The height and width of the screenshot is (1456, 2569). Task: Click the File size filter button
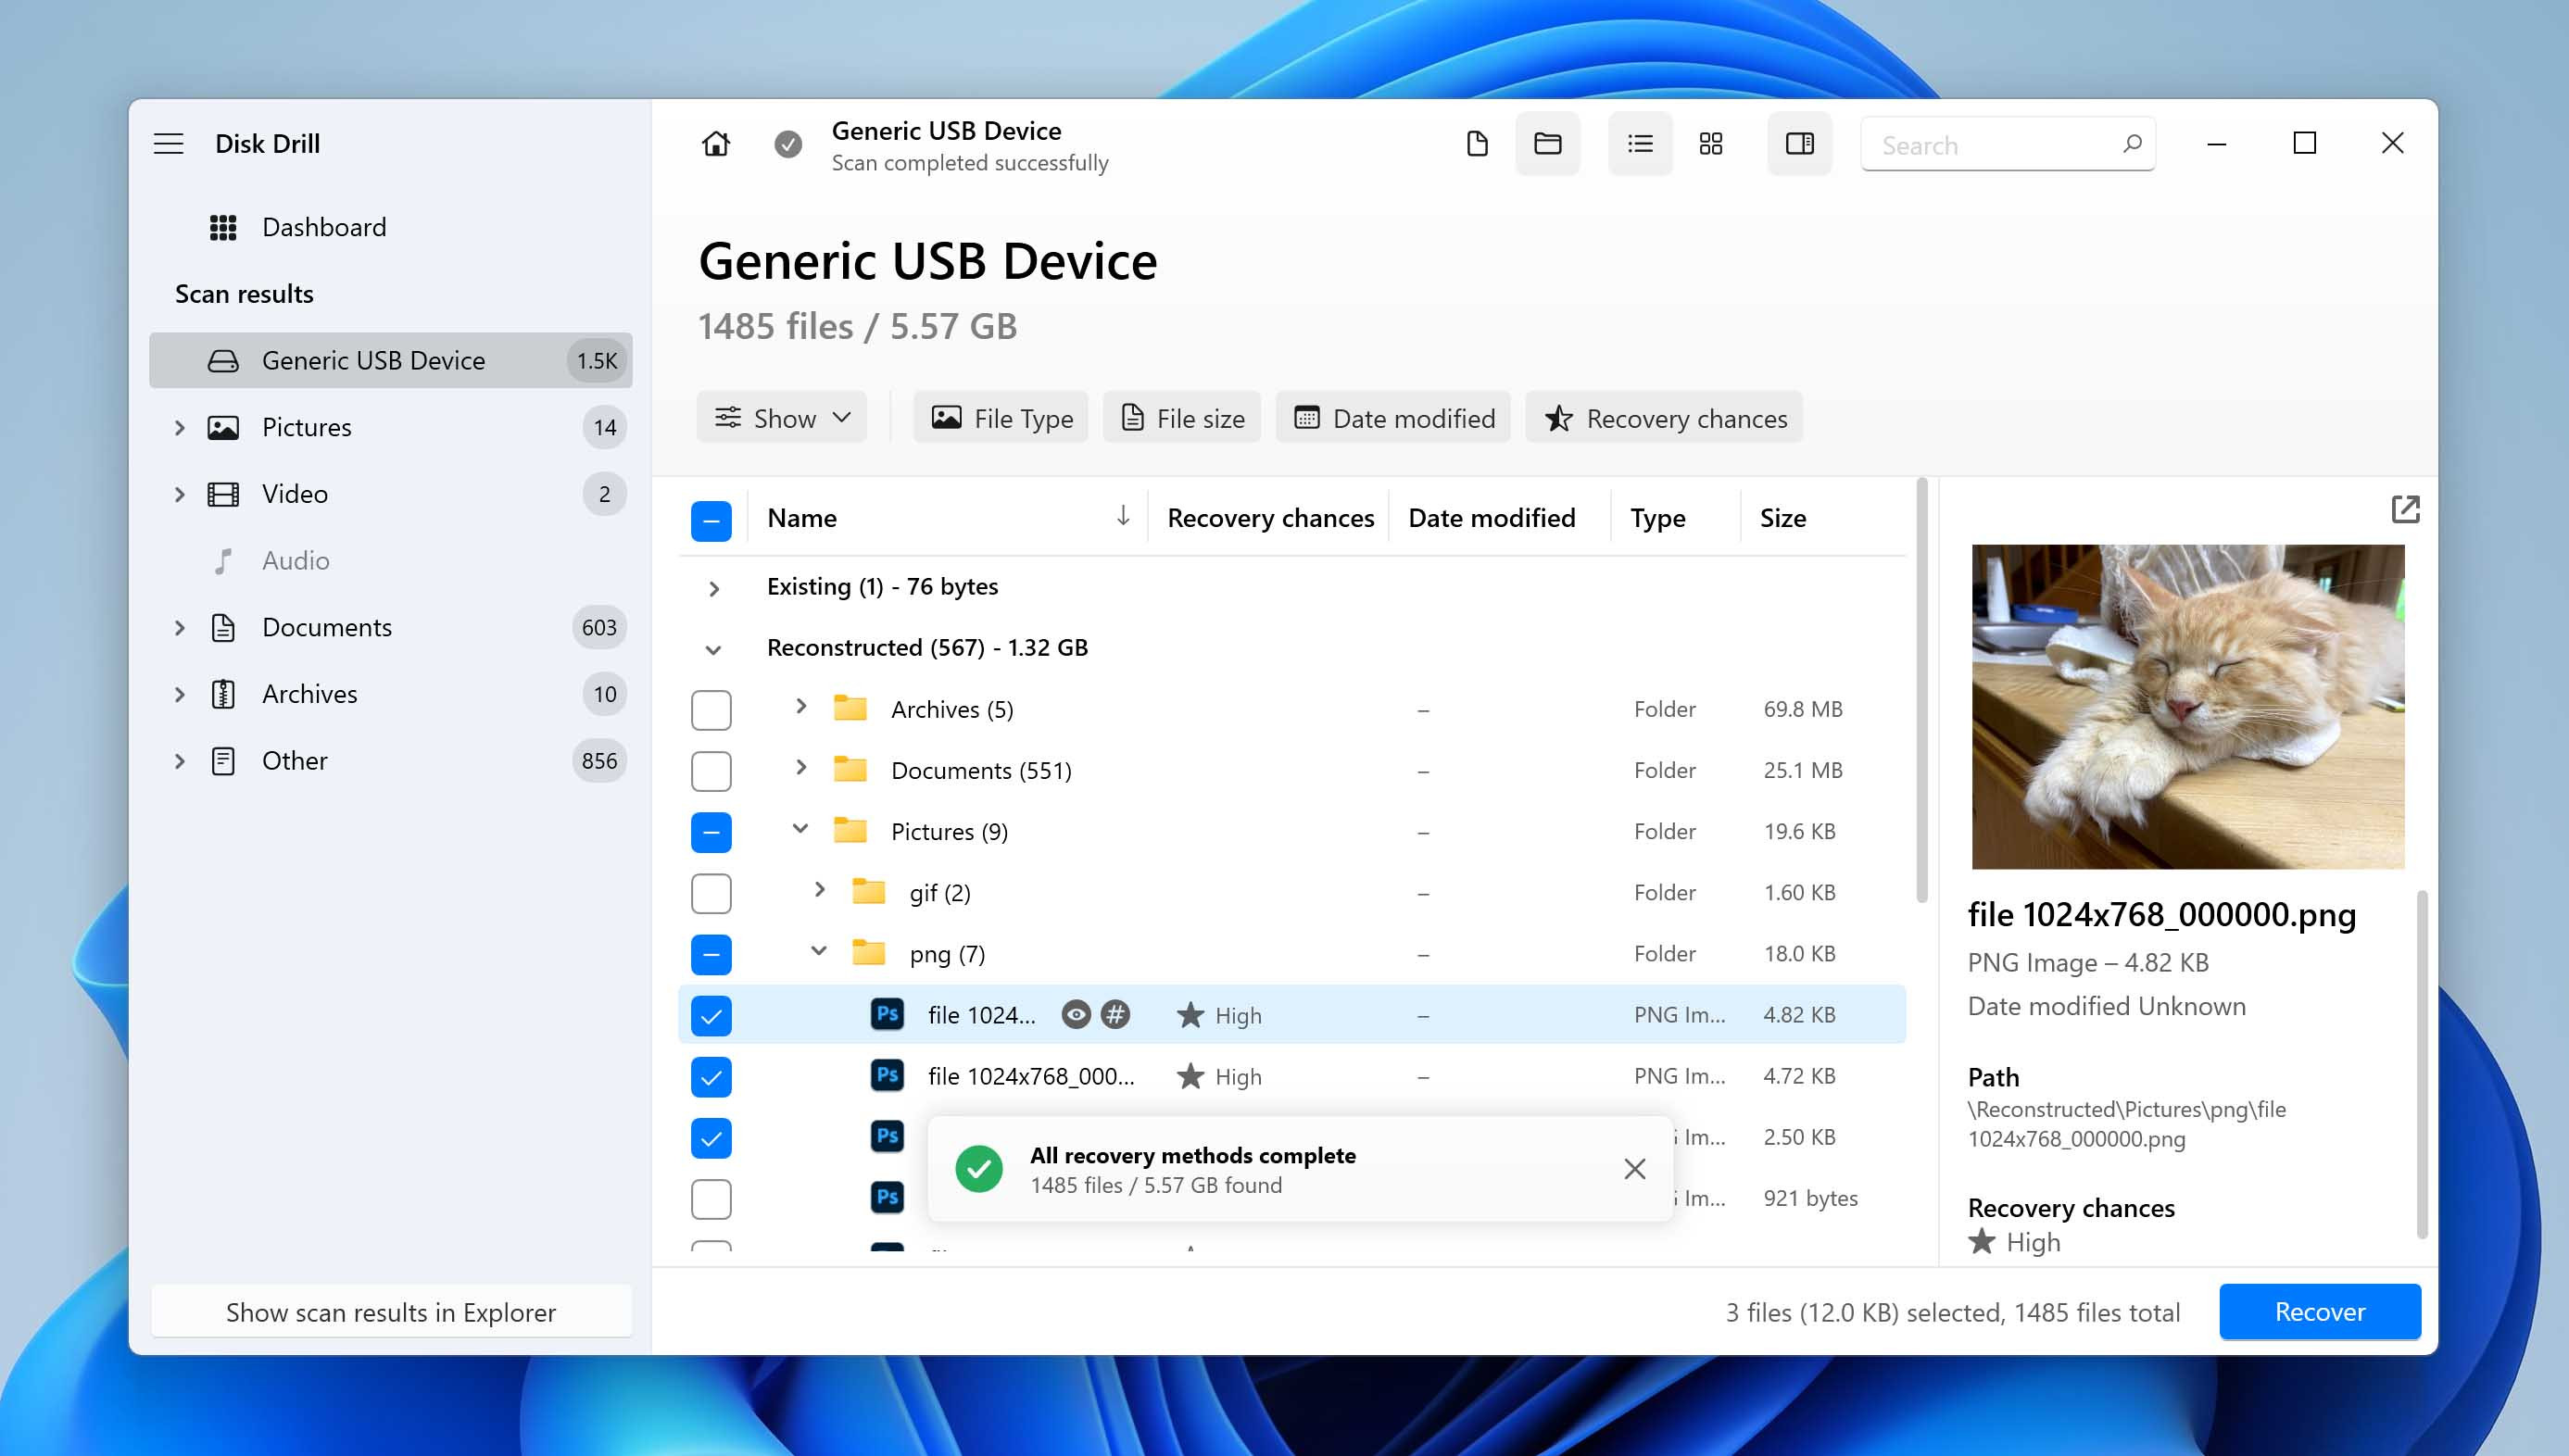[x=1183, y=418]
